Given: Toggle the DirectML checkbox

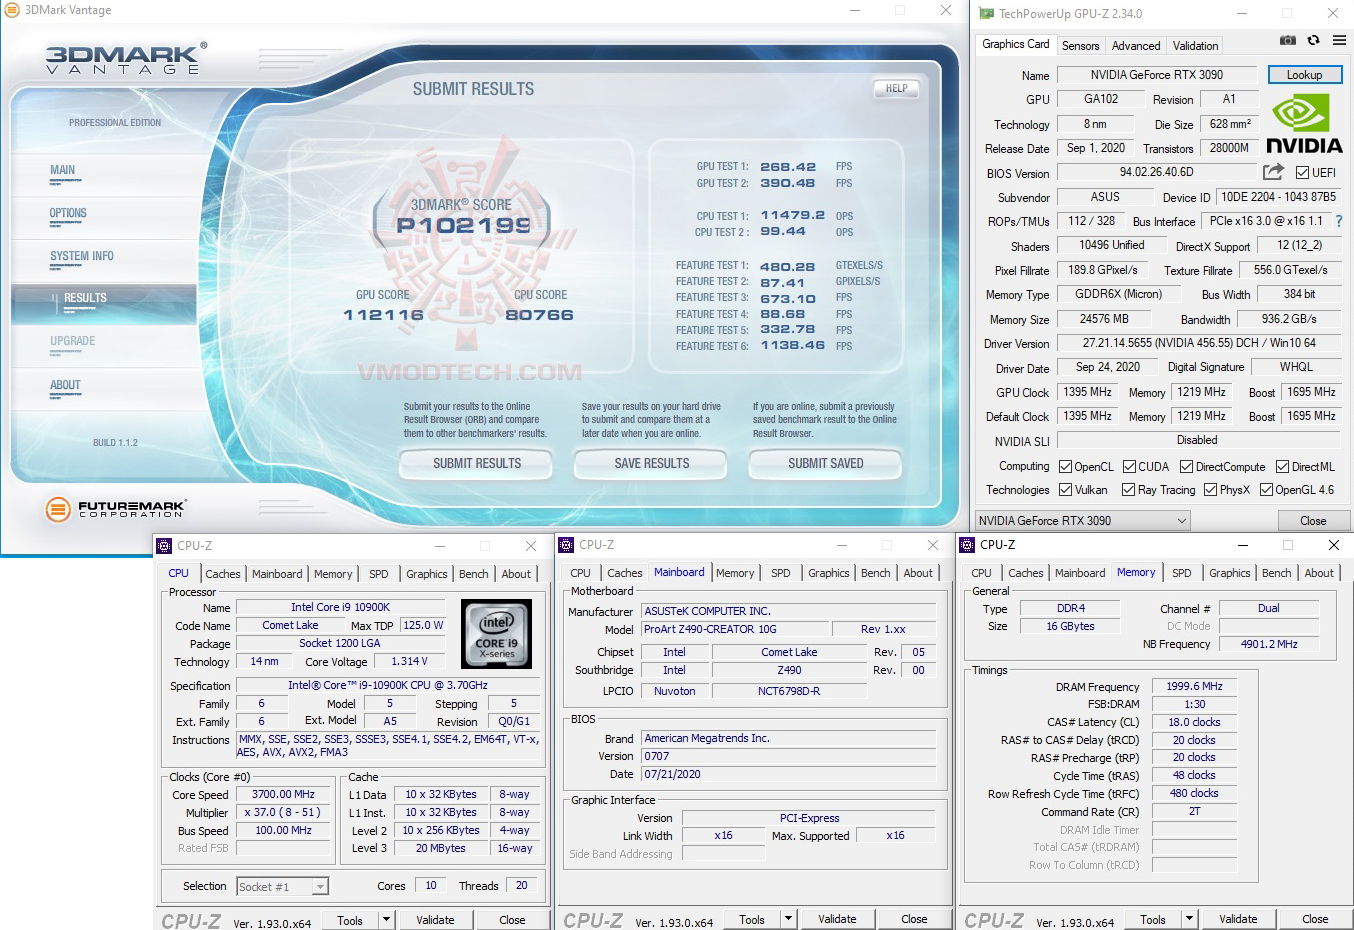Looking at the screenshot, I should click(x=1282, y=467).
